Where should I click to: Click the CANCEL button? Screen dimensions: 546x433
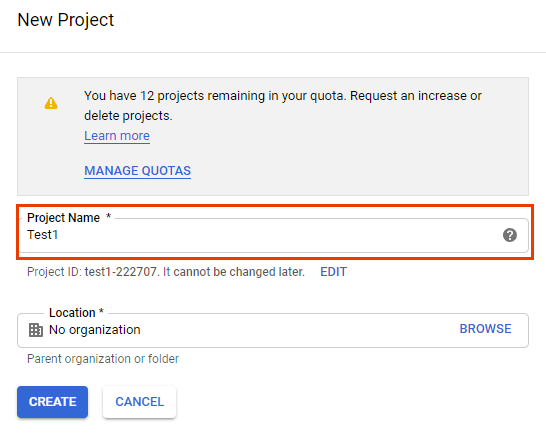pyautogui.click(x=139, y=402)
